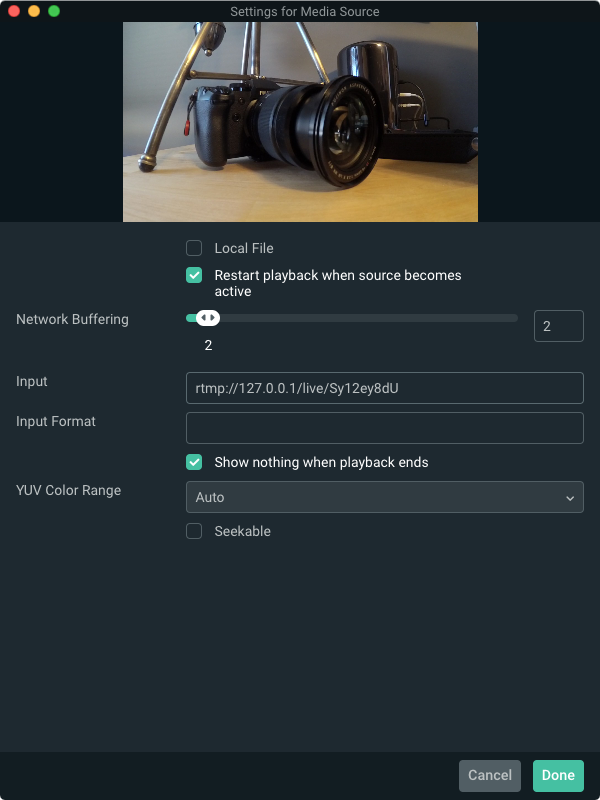Cancel the Media Source settings

tap(490, 775)
